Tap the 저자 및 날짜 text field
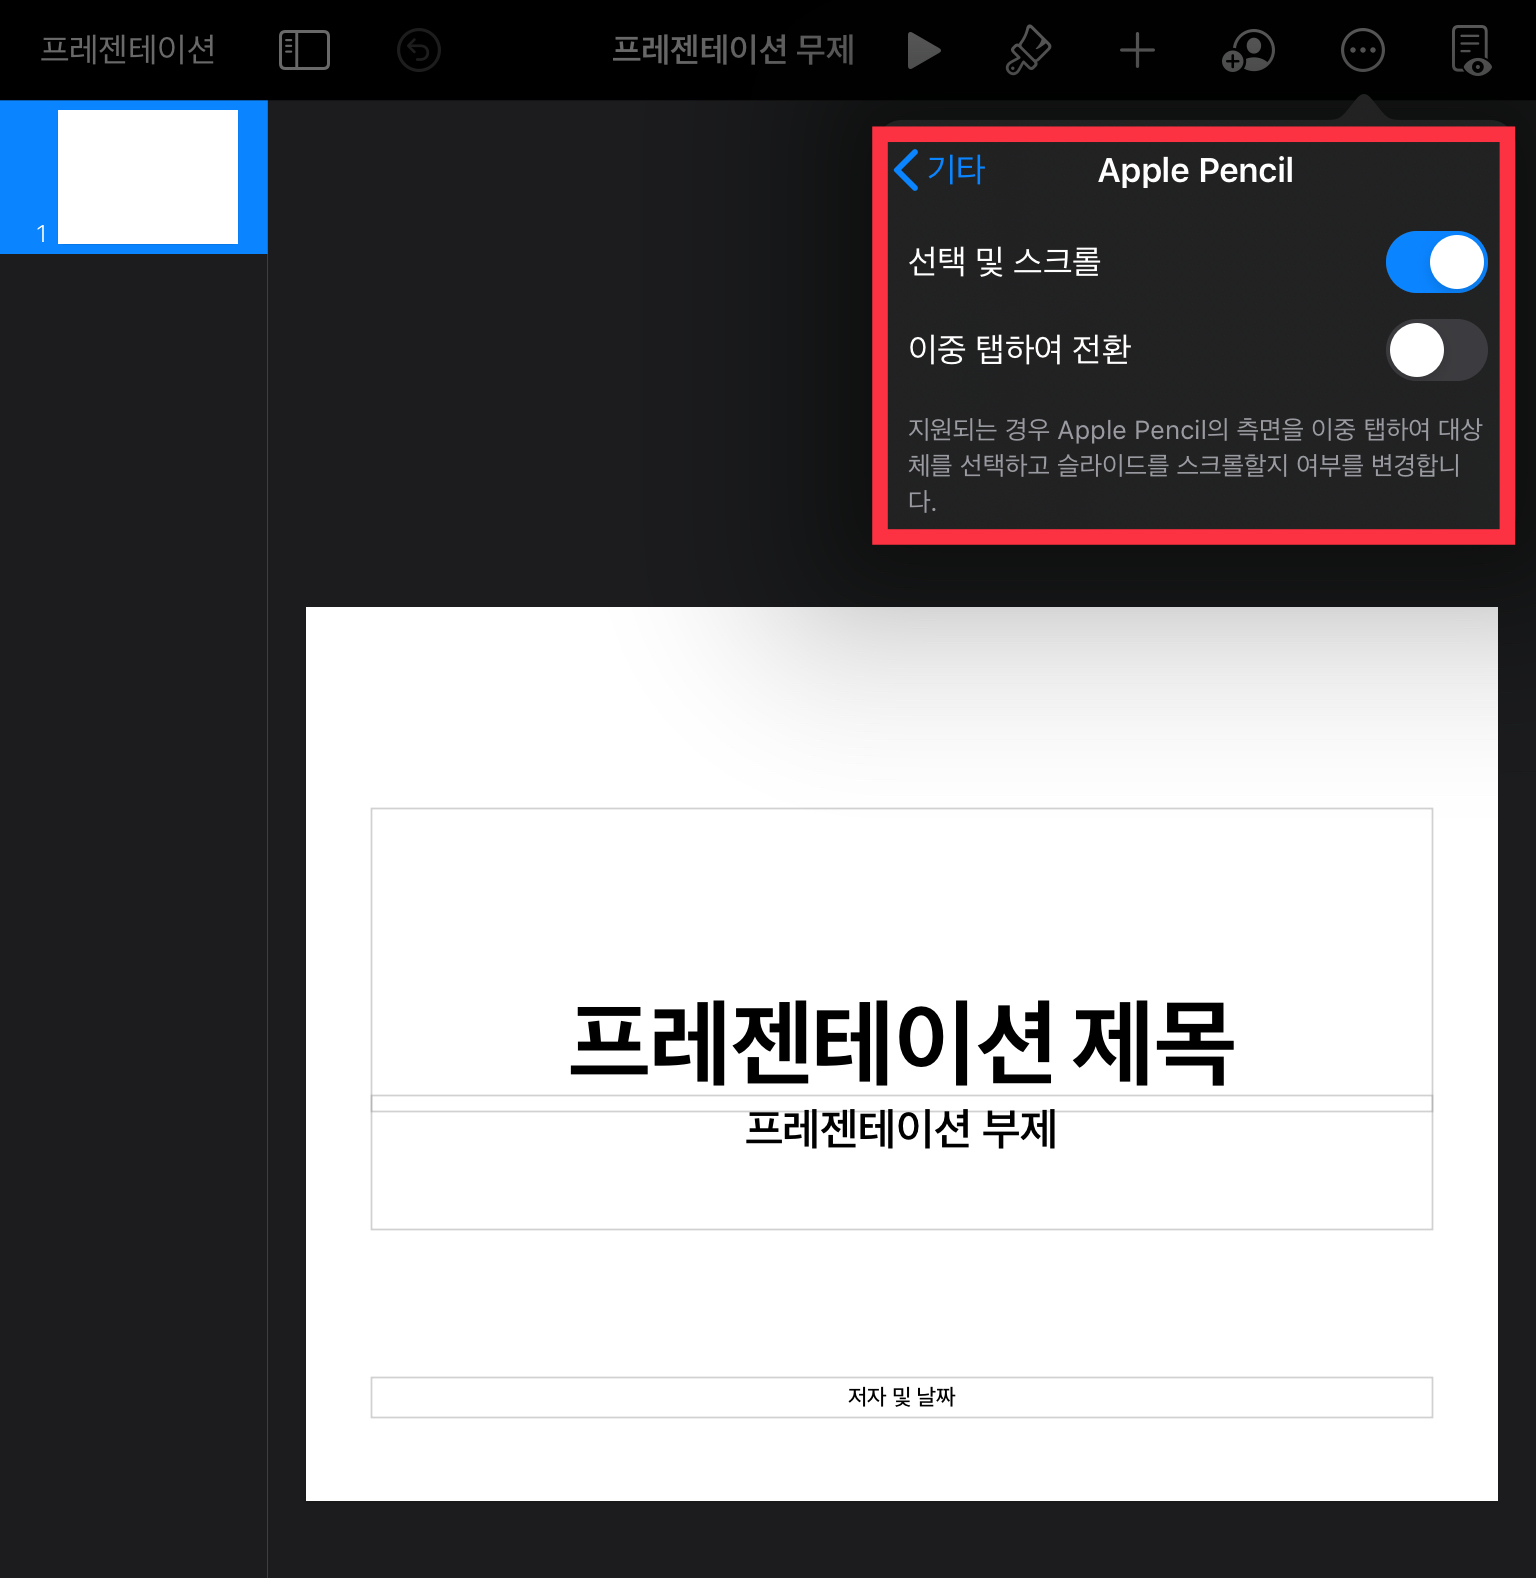 pyautogui.click(x=902, y=1397)
